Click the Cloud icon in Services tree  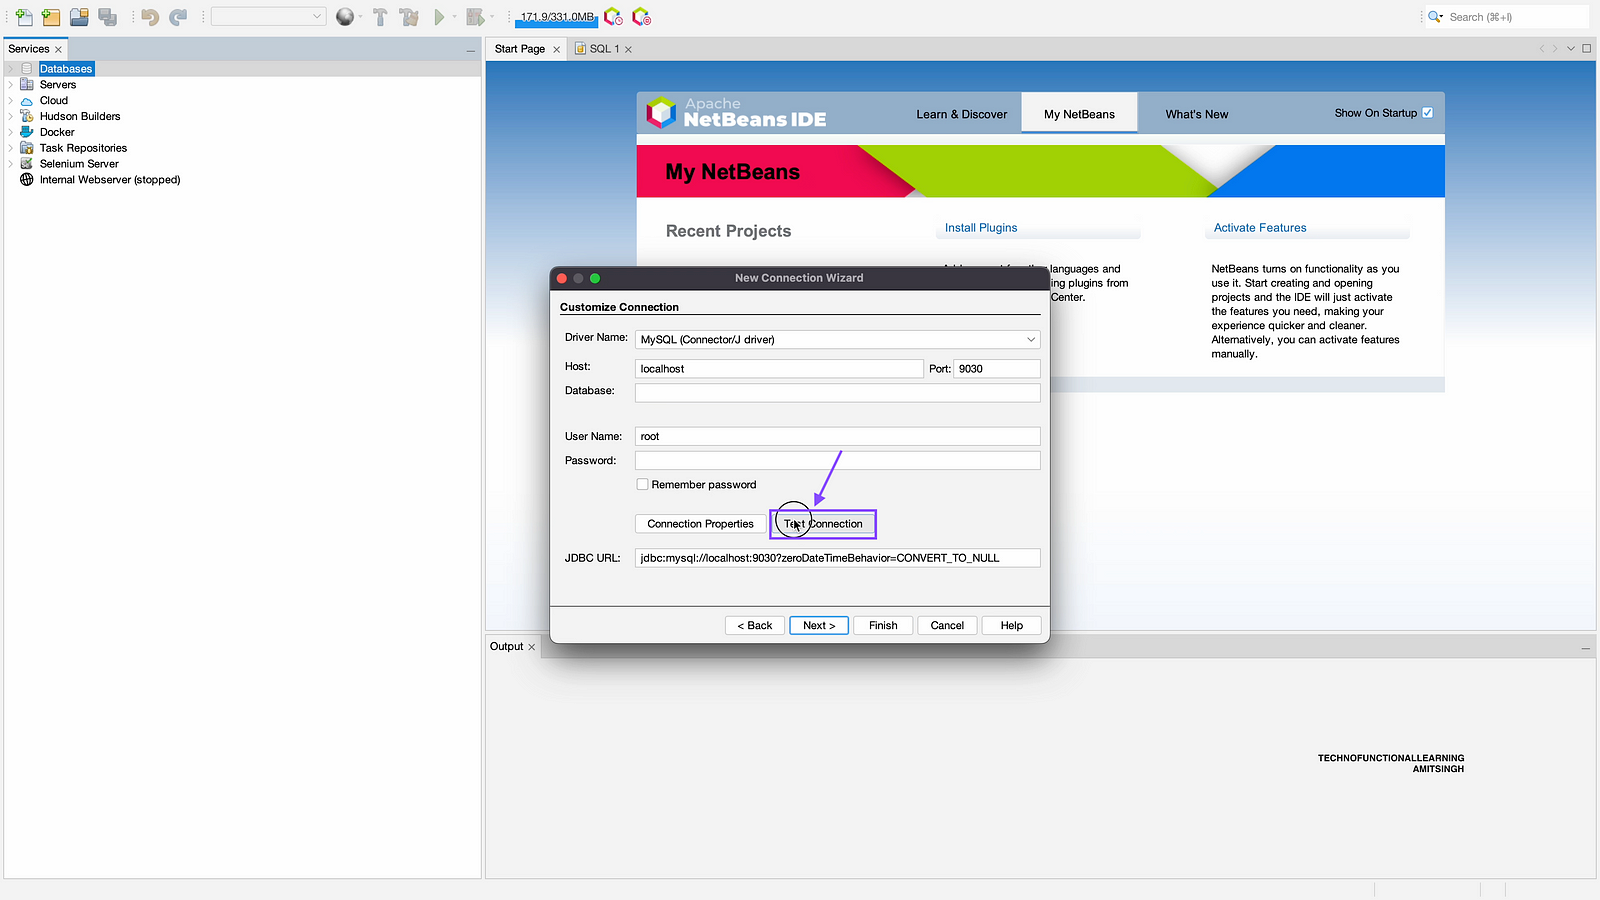click(x=27, y=101)
